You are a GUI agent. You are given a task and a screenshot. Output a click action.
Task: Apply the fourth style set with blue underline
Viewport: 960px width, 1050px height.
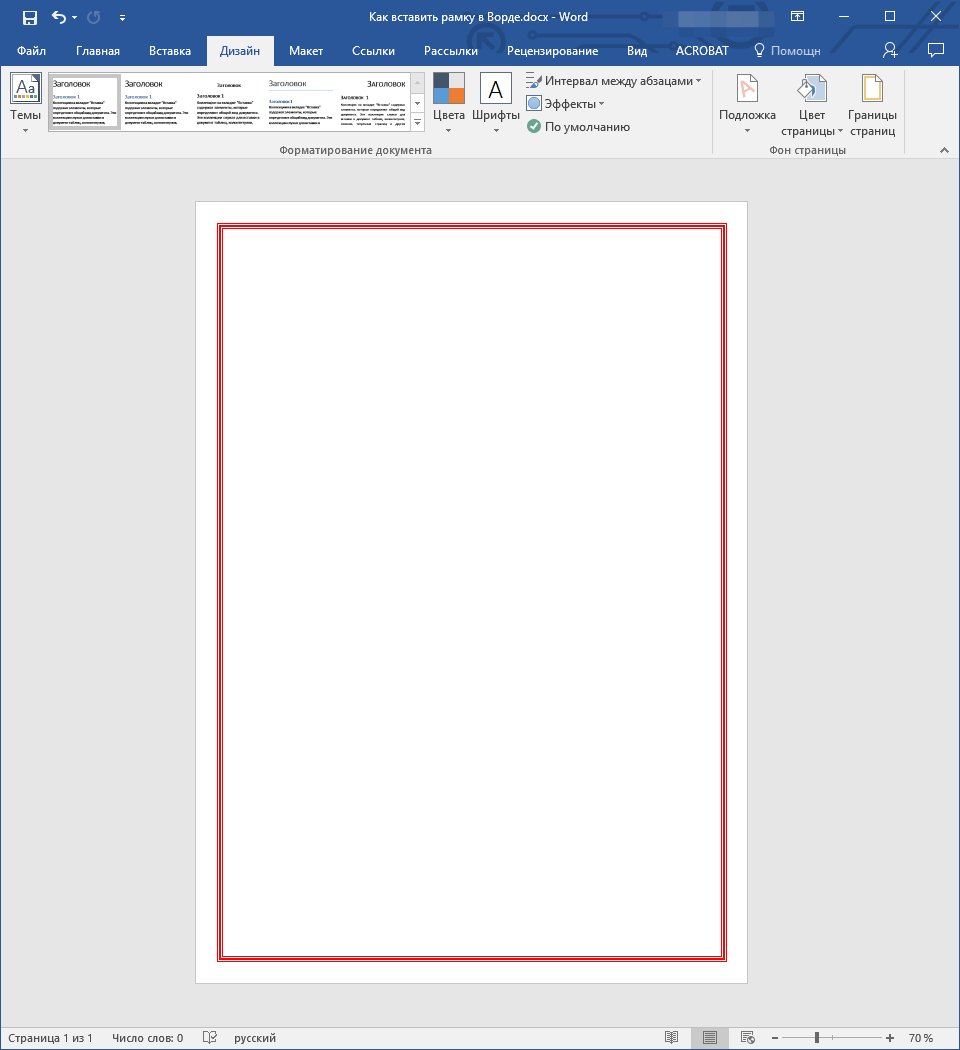(x=301, y=102)
